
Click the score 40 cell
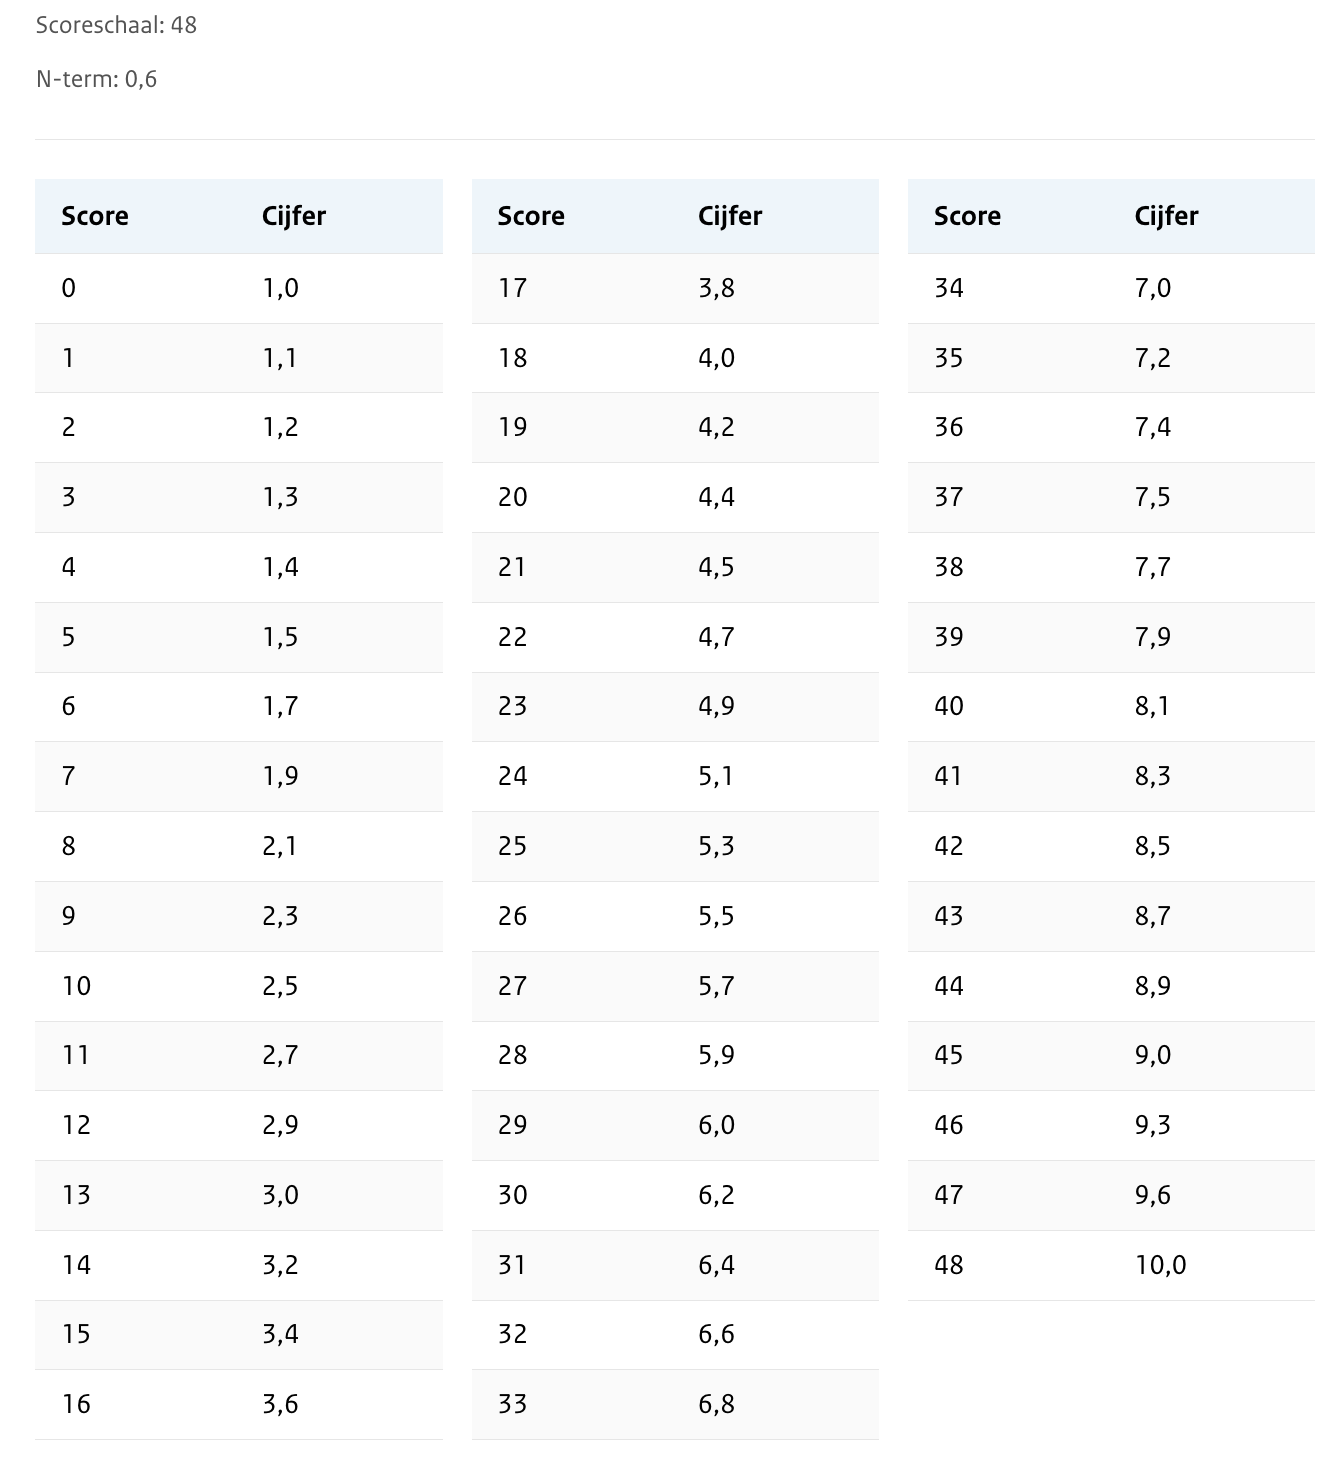point(949,706)
